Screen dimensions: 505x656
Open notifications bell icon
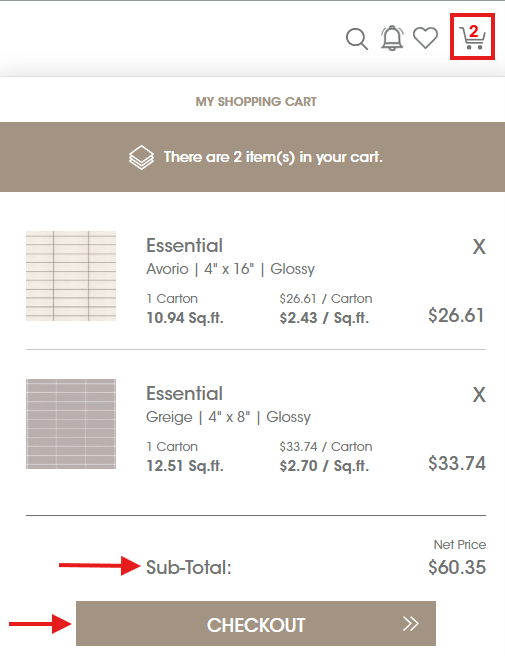[x=392, y=38]
